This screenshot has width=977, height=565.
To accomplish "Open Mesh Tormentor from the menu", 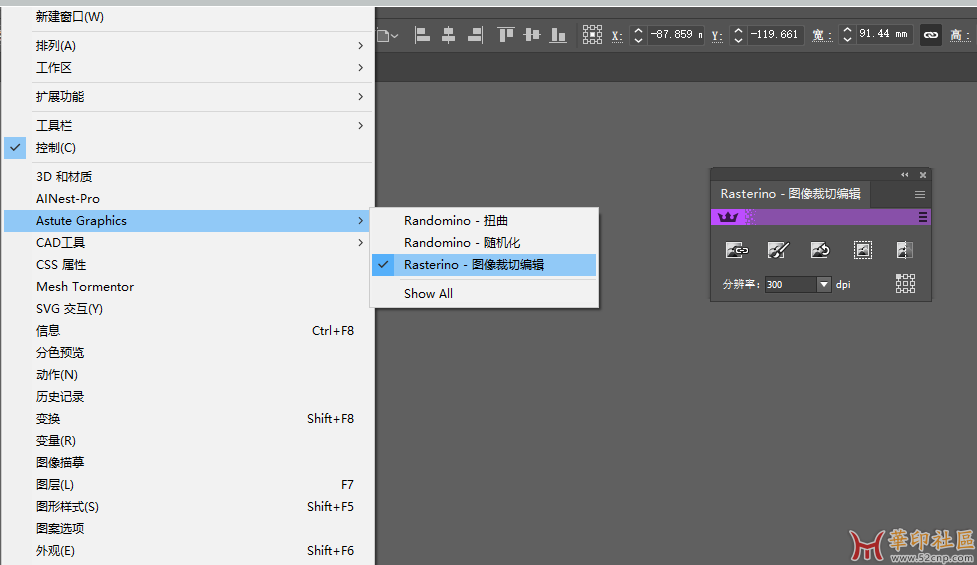I will click(x=188, y=287).
